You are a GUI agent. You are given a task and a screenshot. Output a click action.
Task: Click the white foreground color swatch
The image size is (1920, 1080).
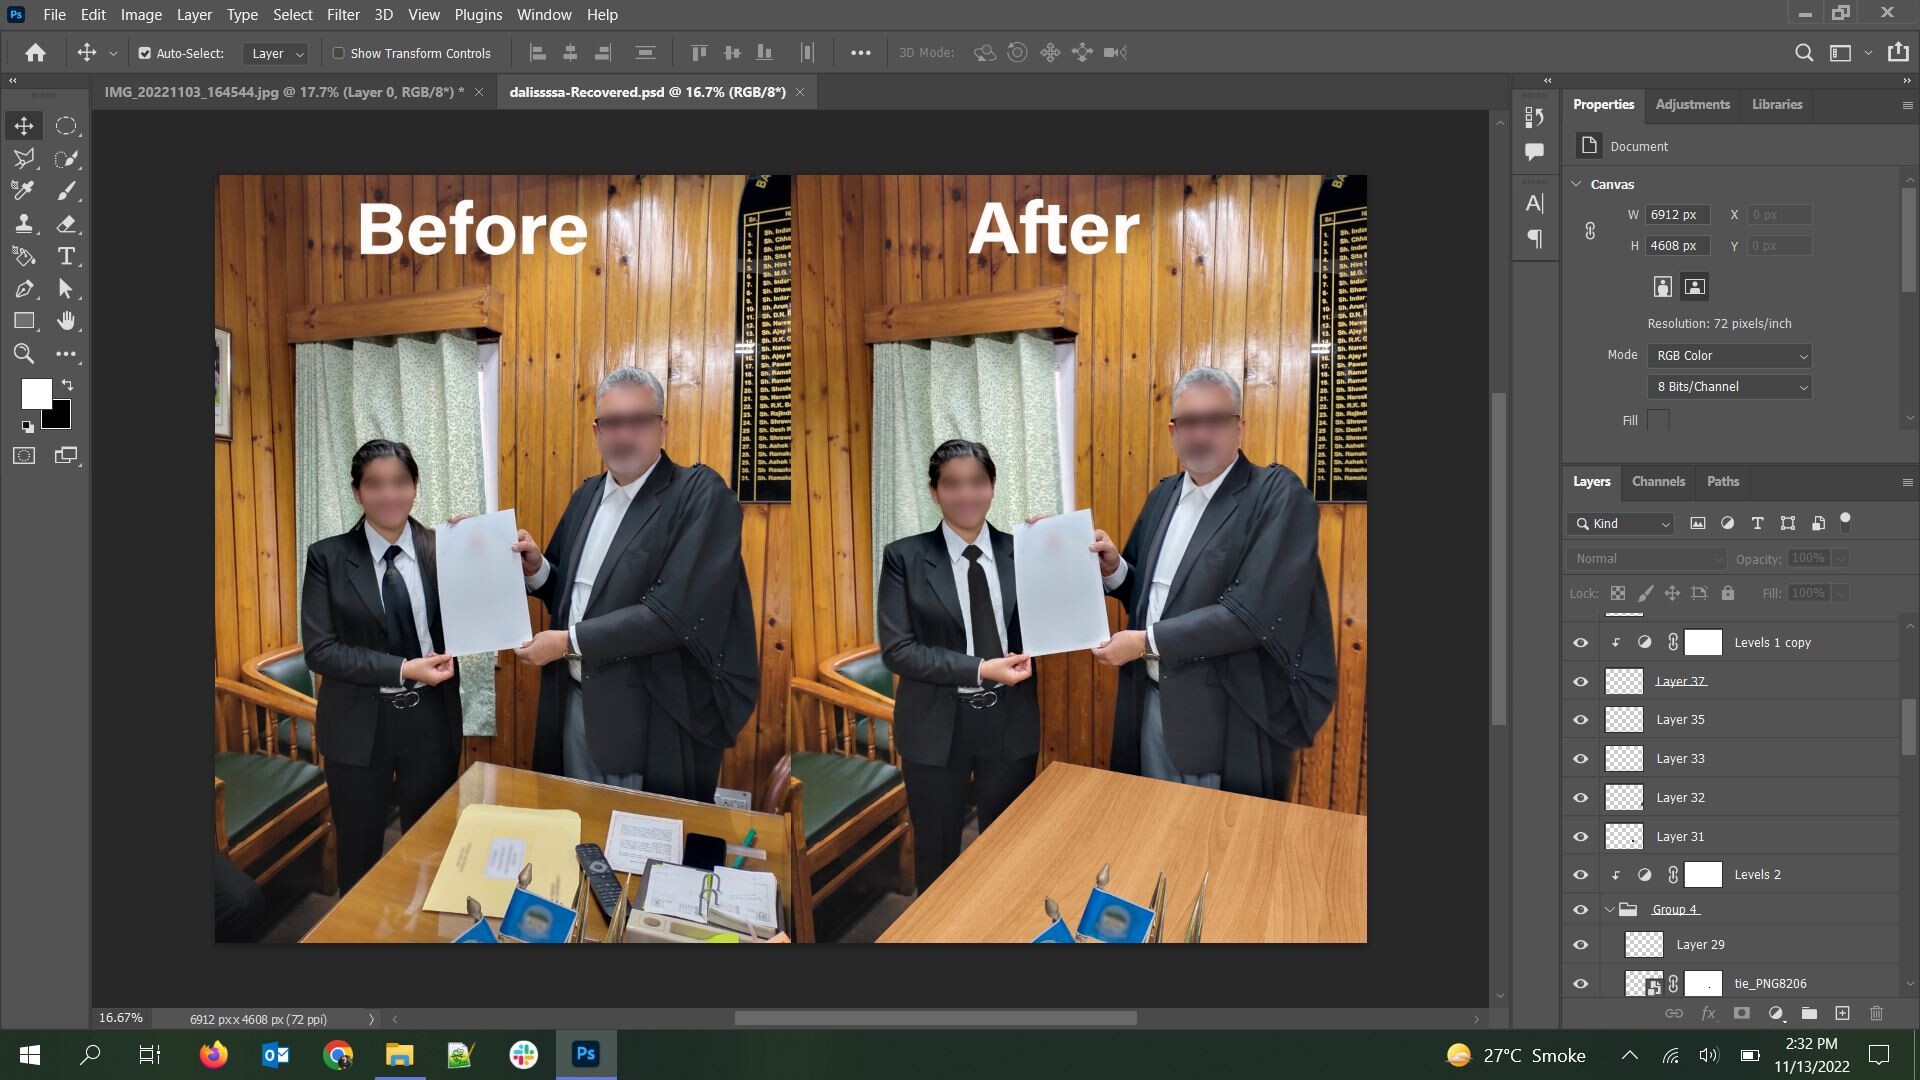36,393
